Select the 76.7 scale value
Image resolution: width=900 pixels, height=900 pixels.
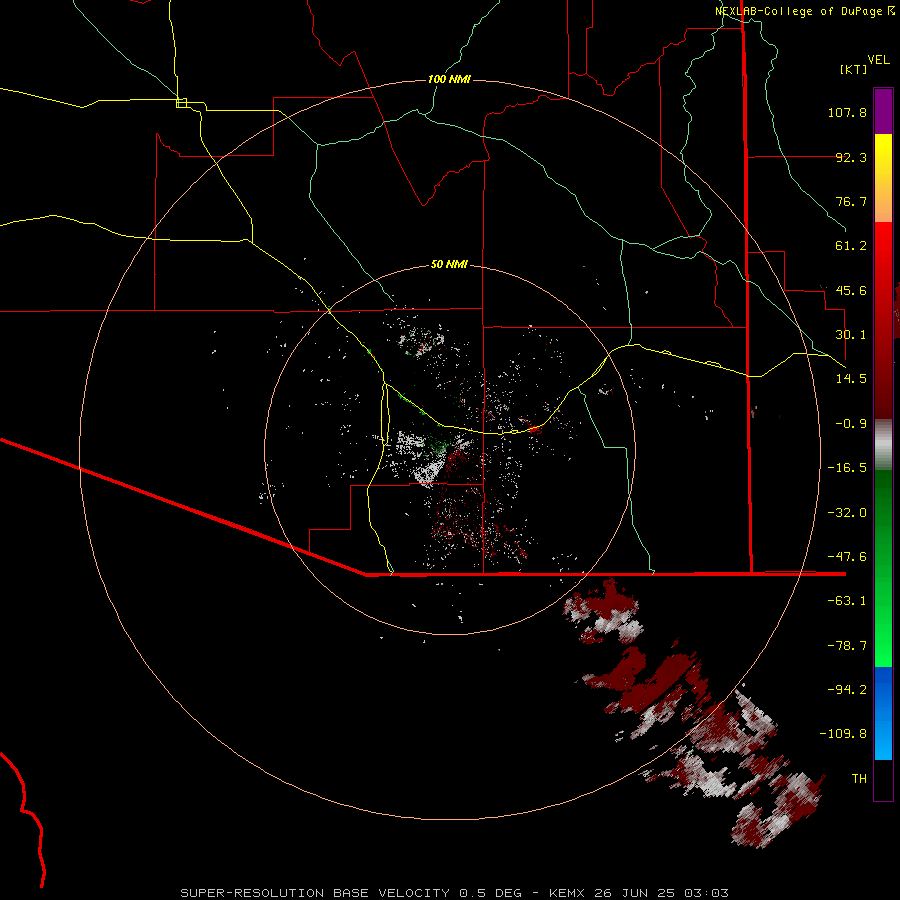(x=851, y=201)
